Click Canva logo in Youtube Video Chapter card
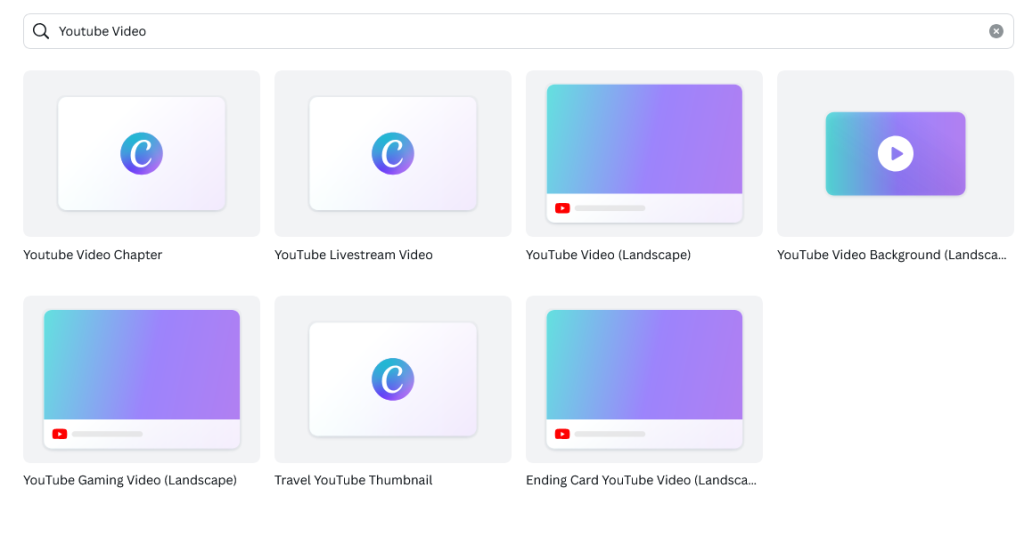1024x545 pixels. [141, 153]
